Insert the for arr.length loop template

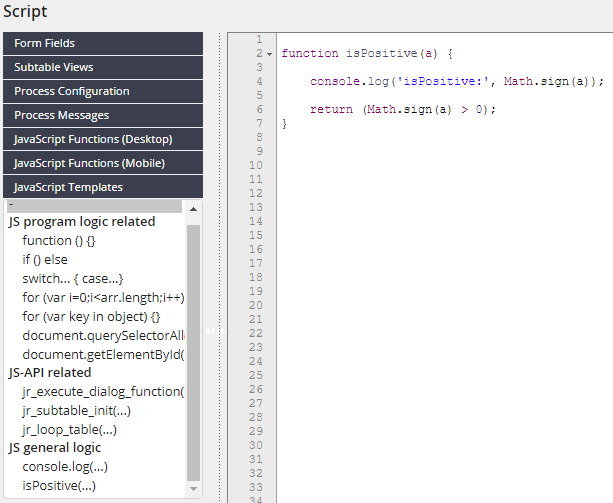(103, 297)
